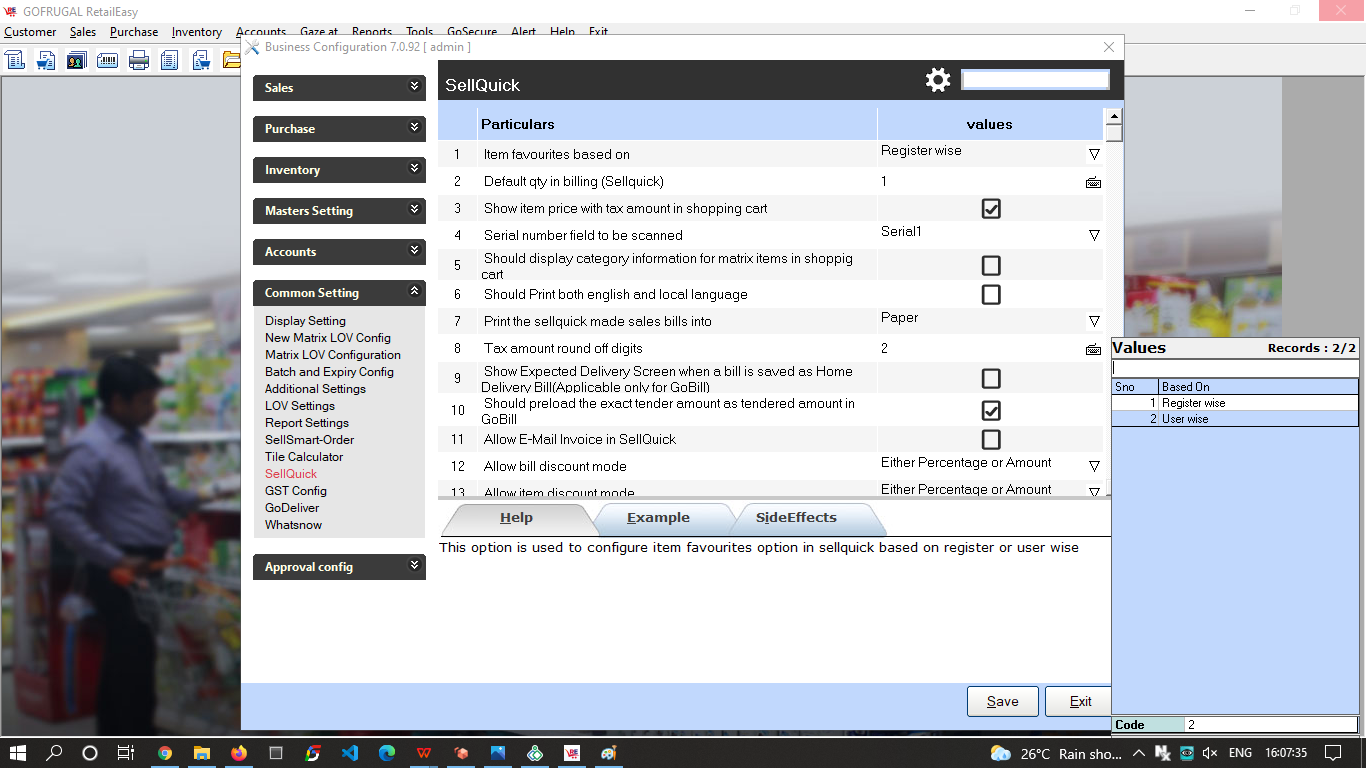Open GST Config under Common Setting
This screenshot has width=1370, height=768.
(x=295, y=491)
